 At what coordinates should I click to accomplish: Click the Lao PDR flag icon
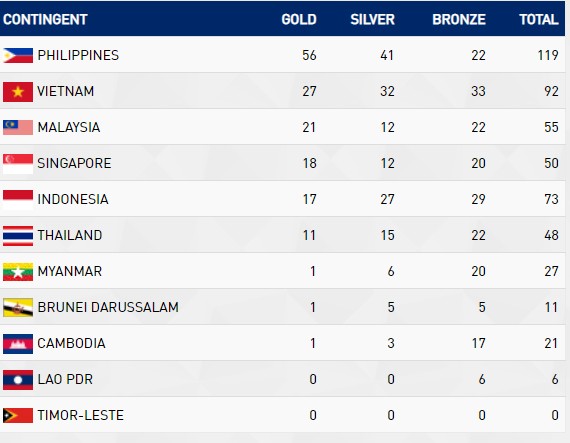18,380
